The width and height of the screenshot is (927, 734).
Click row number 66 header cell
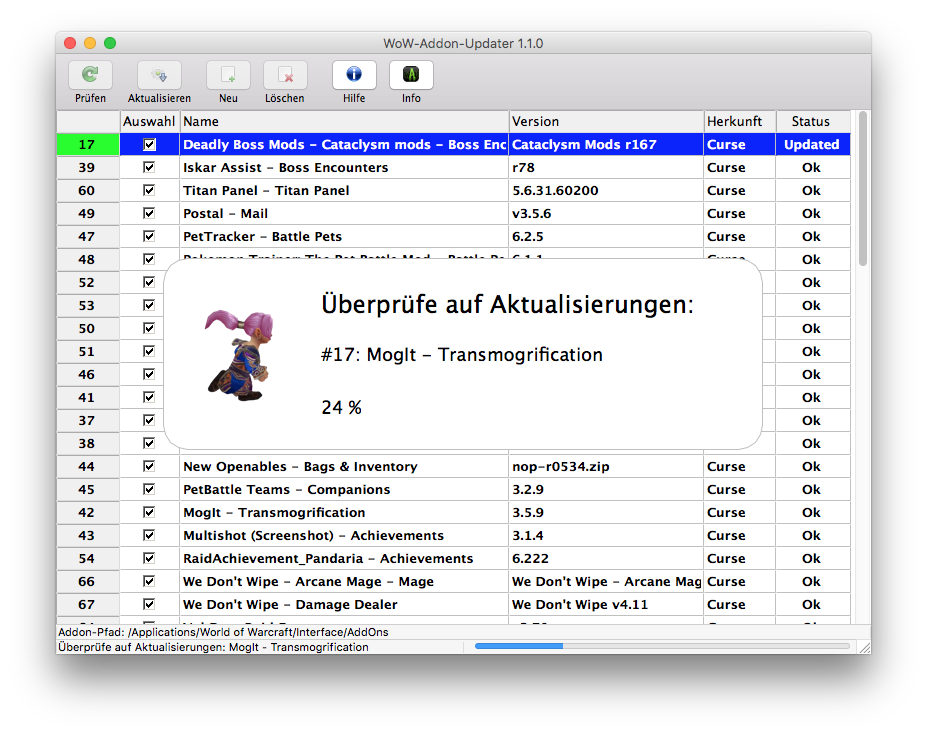(88, 582)
